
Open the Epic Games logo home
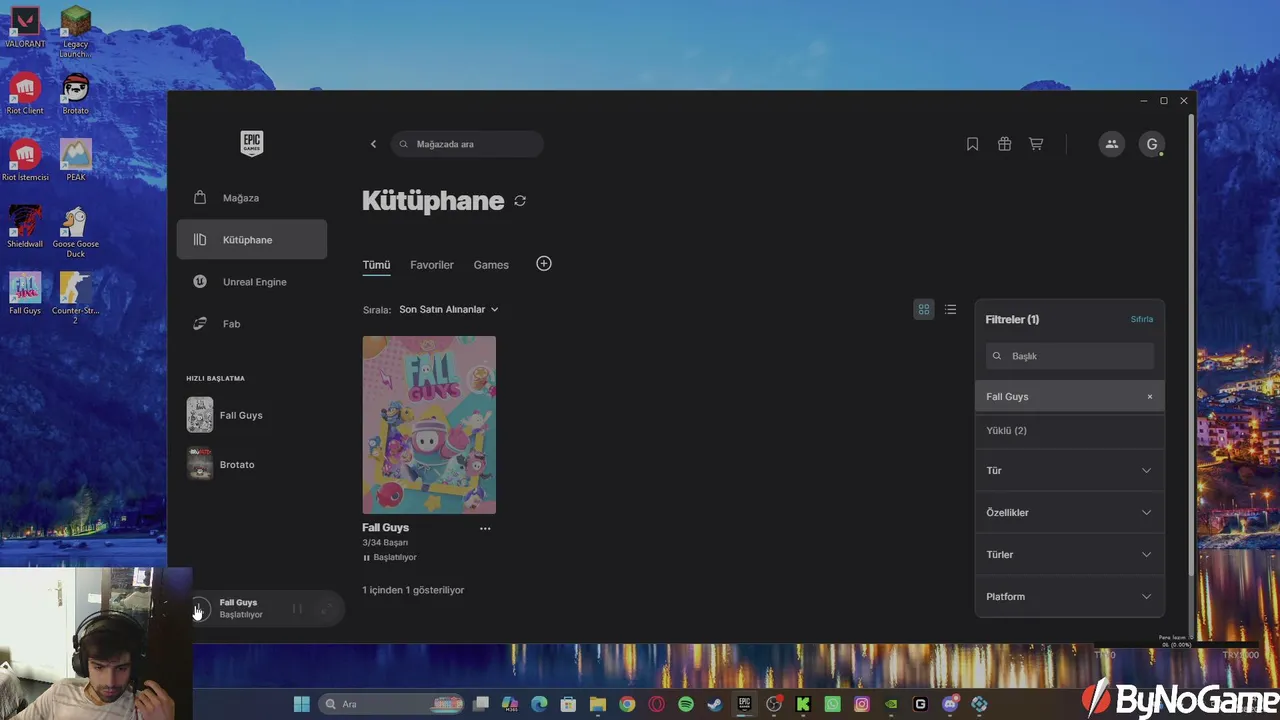pos(252,143)
